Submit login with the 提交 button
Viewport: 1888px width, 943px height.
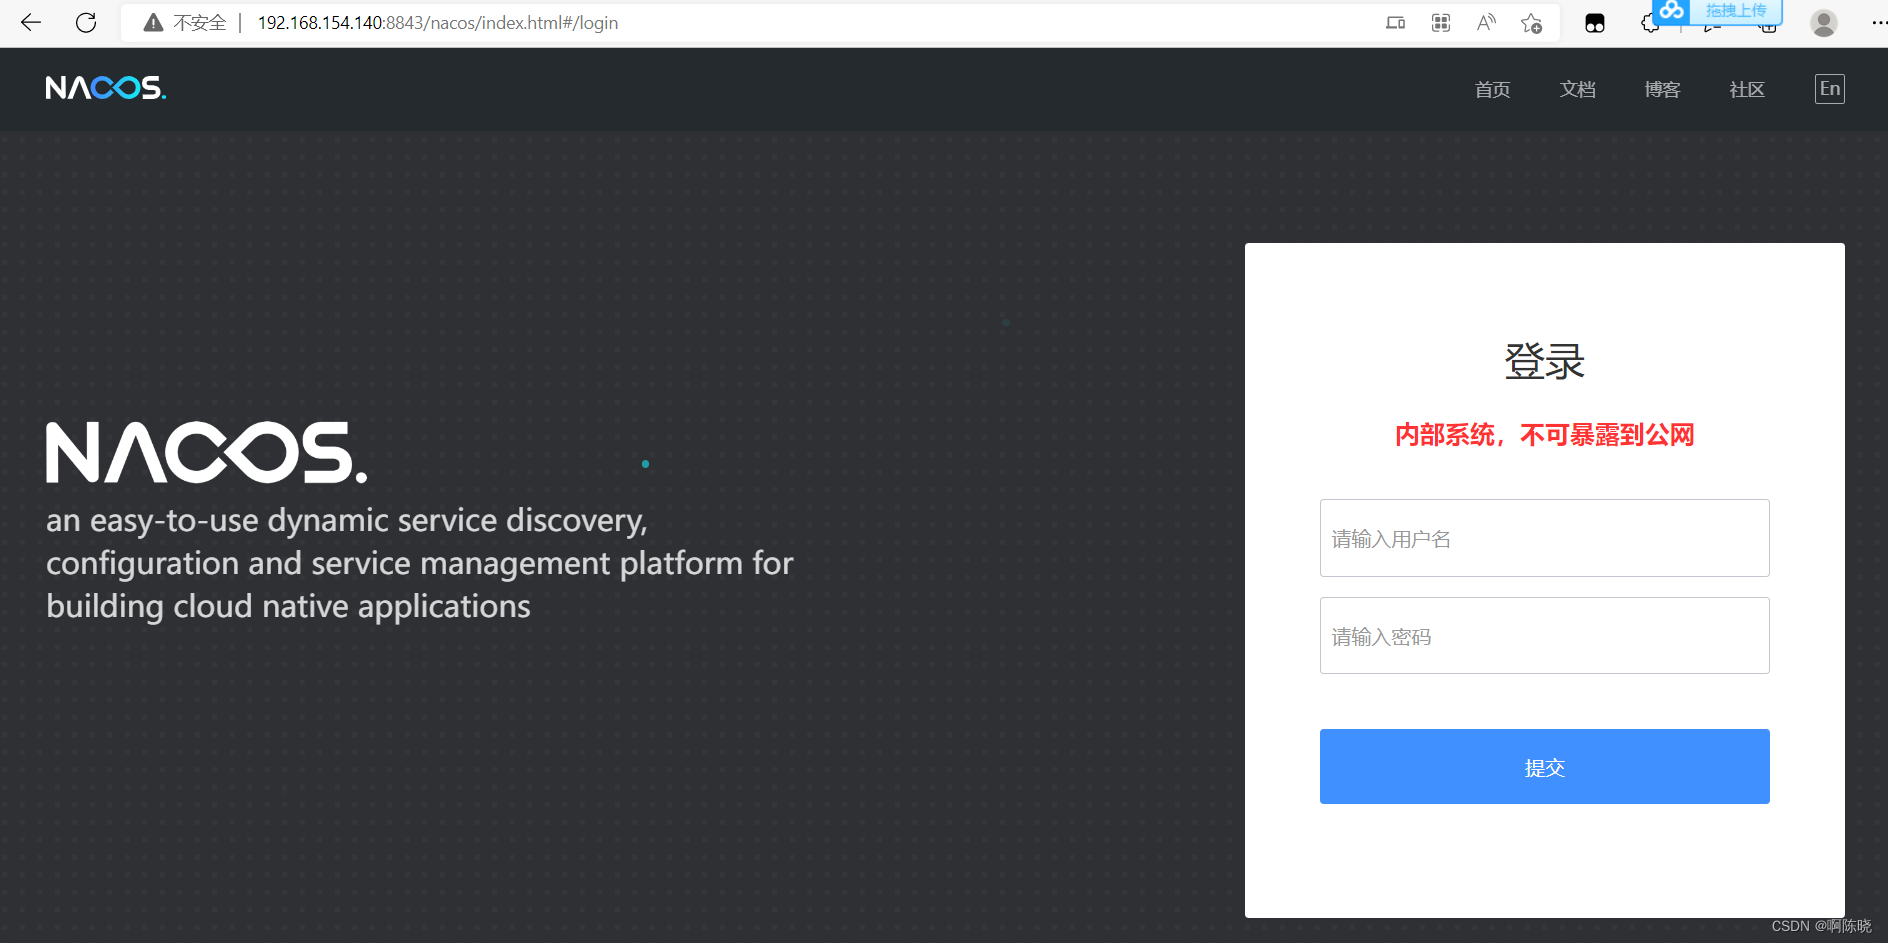pyautogui.click(x=1544, y=767)
